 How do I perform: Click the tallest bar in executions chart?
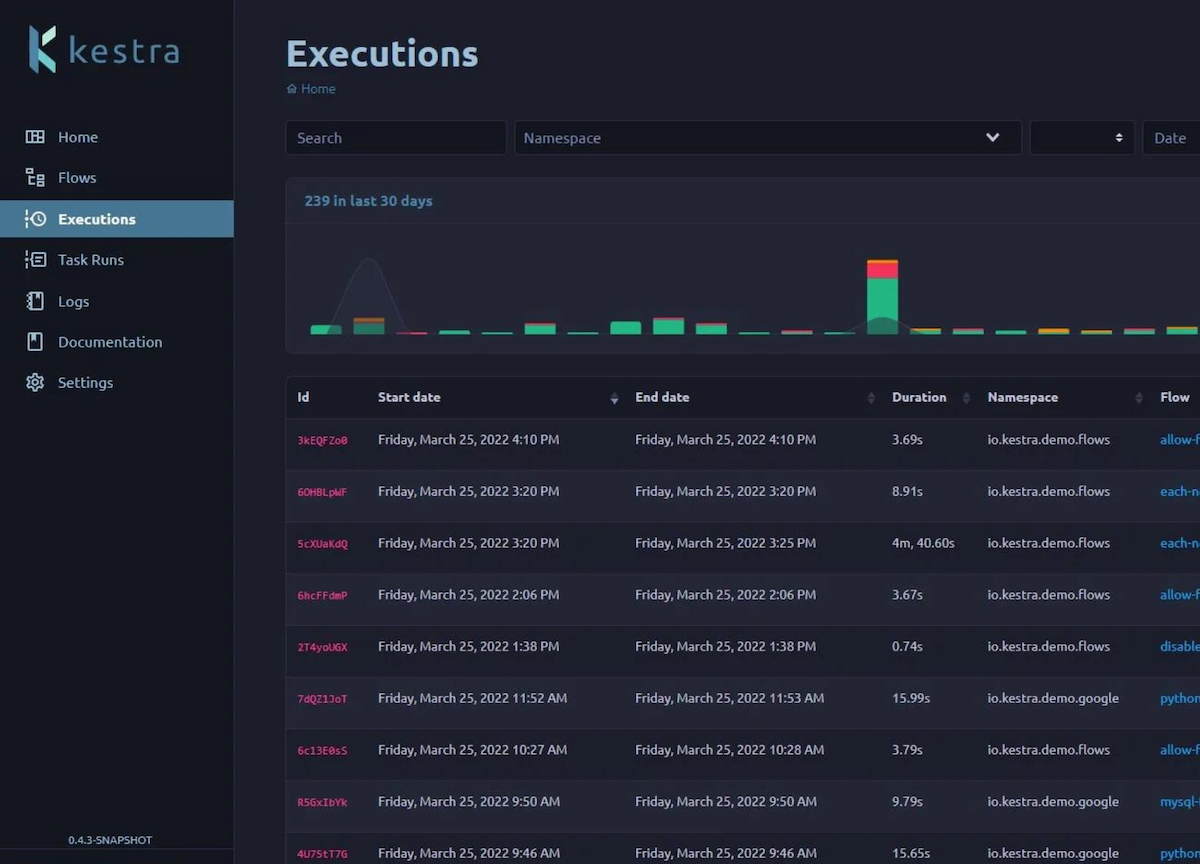coord(882,297)
